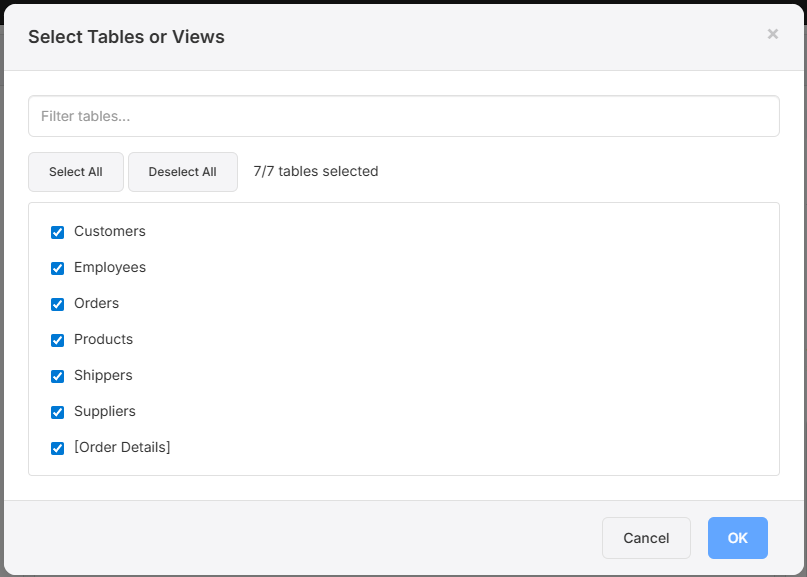Image resolution: width=807 pixels, height=577 pixels.
Task: Click the Products table name text
Action: click(103, 339)
